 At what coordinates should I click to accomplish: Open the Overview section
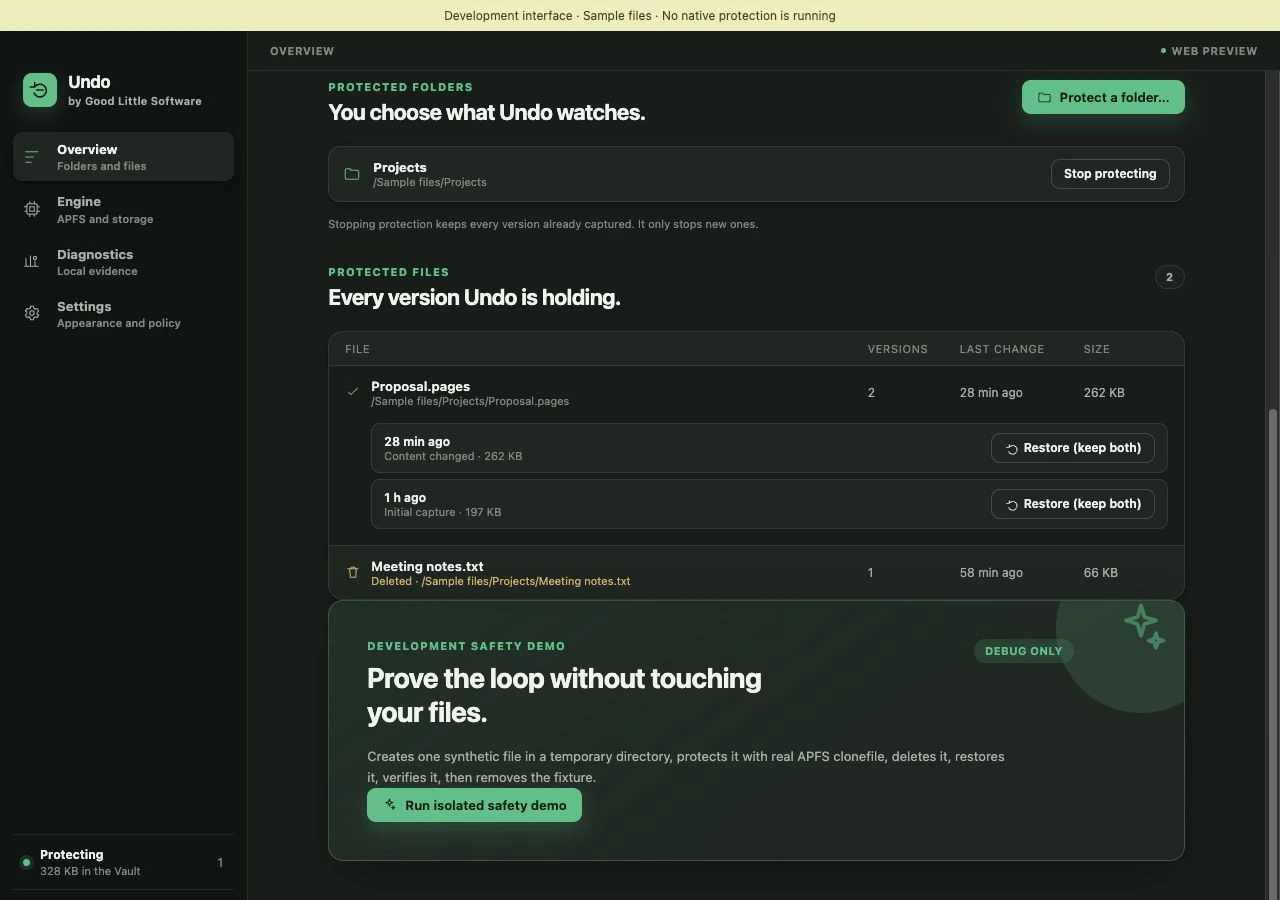(123, 157)
